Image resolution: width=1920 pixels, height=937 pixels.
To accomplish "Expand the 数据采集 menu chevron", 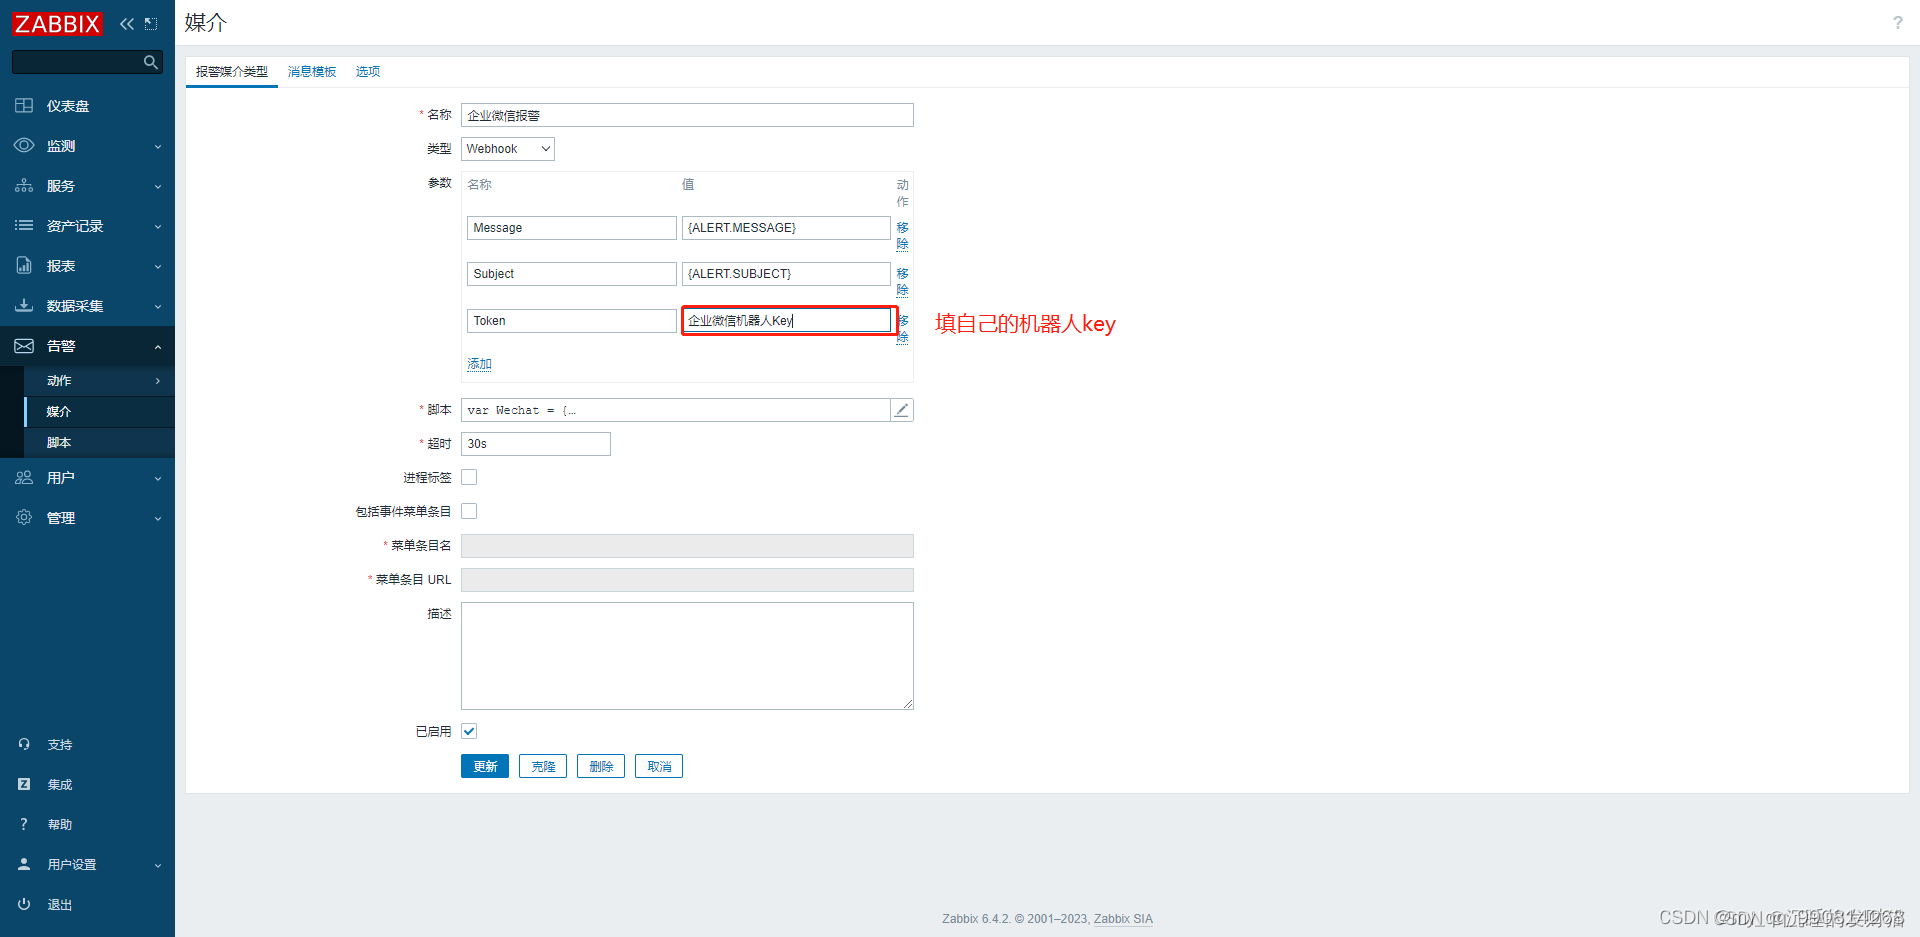I will click(x=158, y=307).
